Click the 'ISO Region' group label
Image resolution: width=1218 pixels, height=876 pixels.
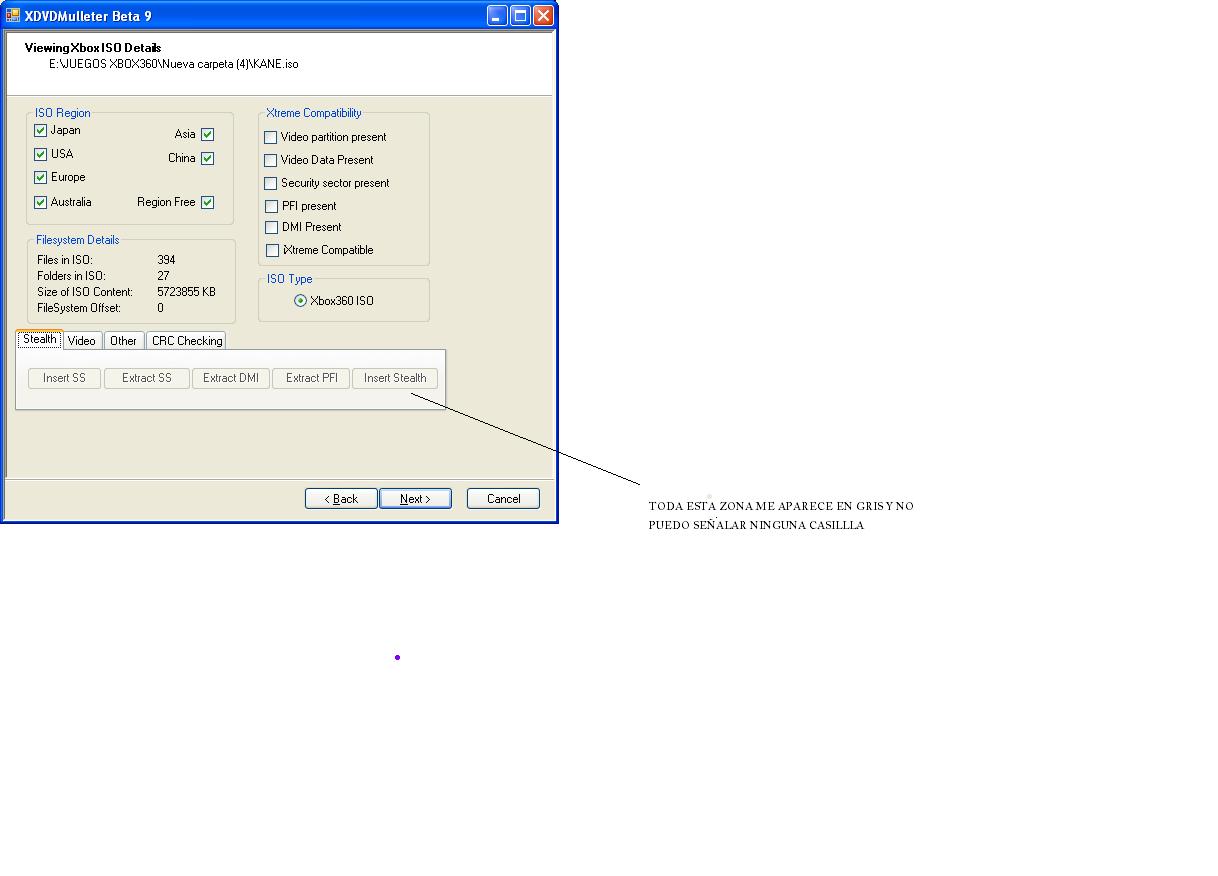(x=63, y=113)
